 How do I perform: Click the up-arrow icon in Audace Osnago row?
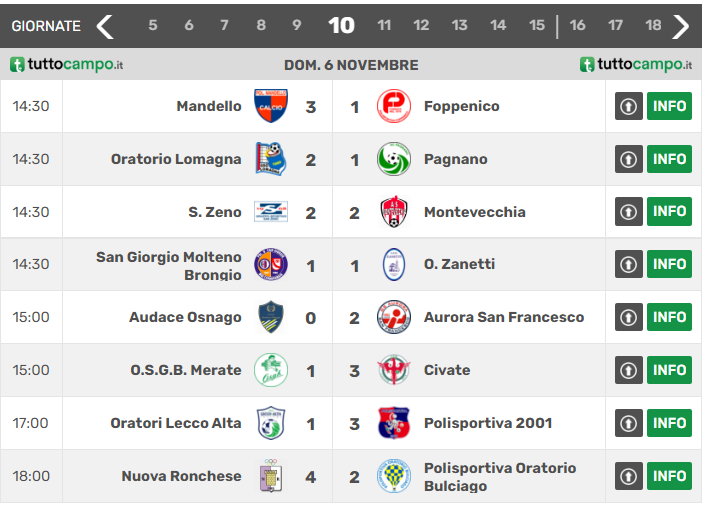pos(628,317)
